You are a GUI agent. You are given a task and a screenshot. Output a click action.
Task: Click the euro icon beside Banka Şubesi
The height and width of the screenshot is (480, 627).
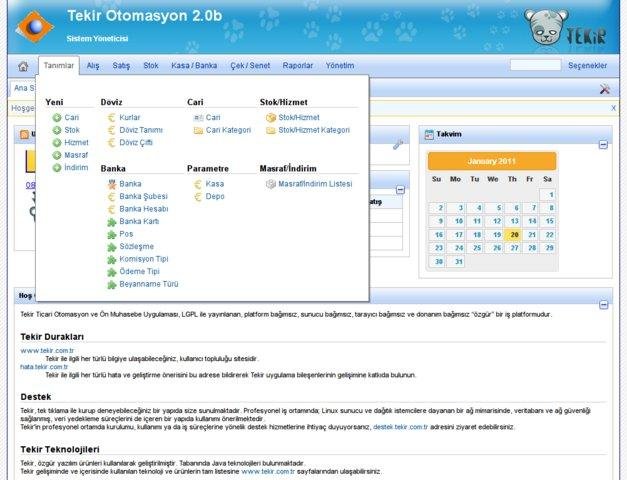[112, 196]
